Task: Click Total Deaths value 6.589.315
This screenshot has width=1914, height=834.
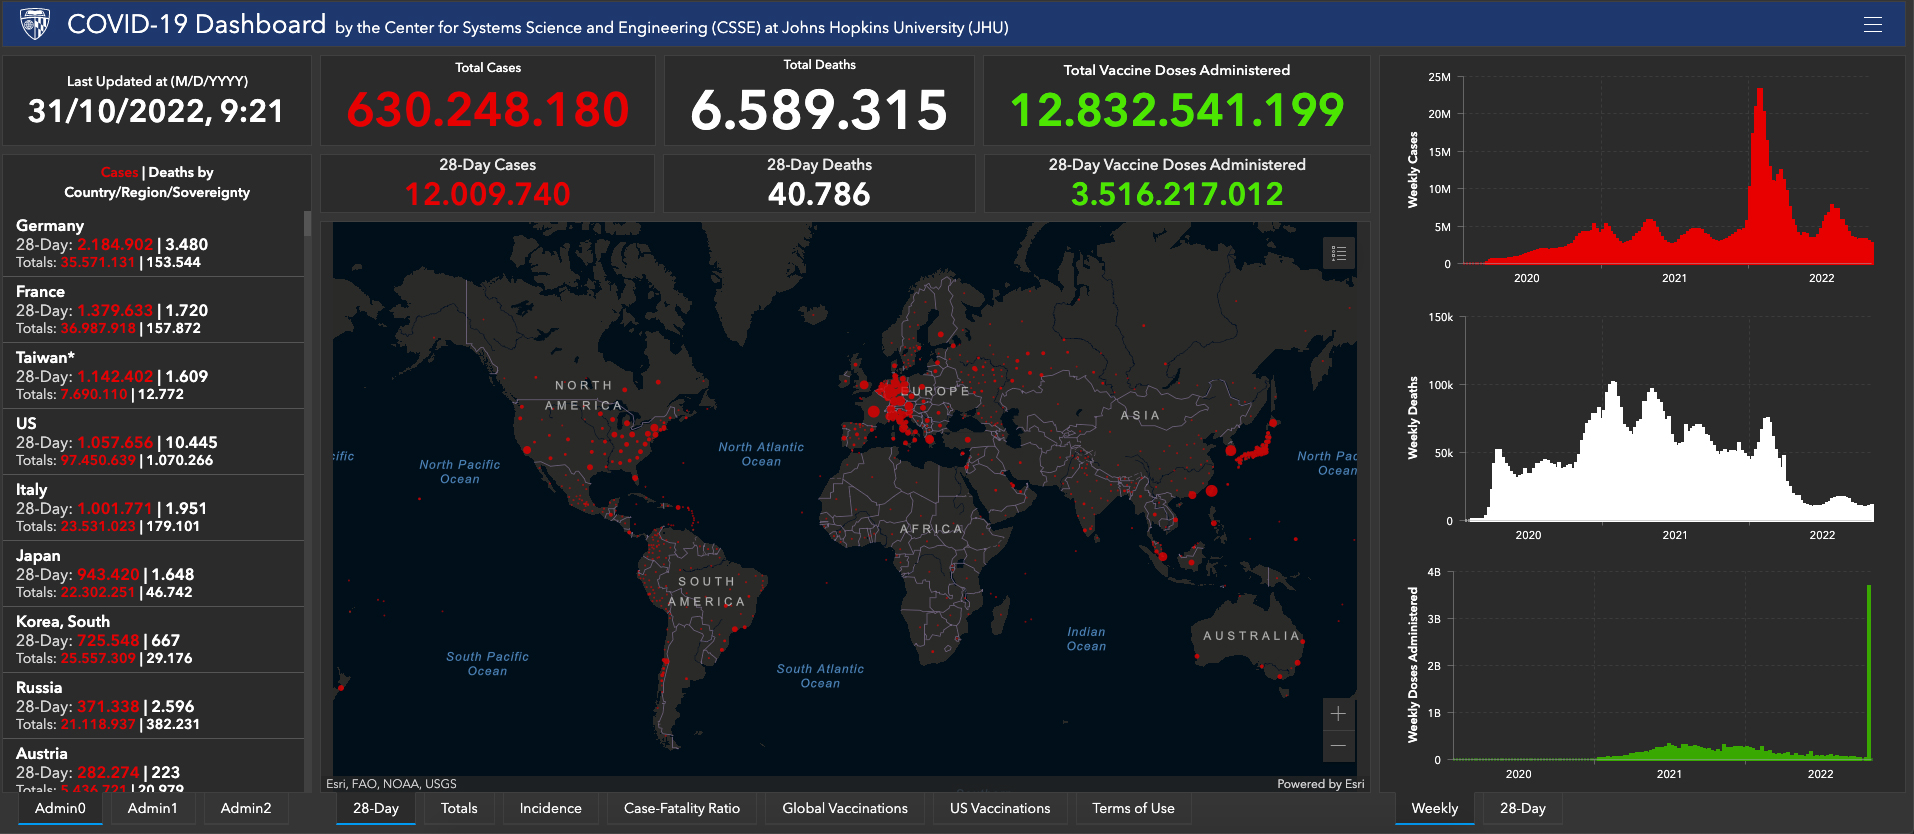Action: tap(819, 110)
